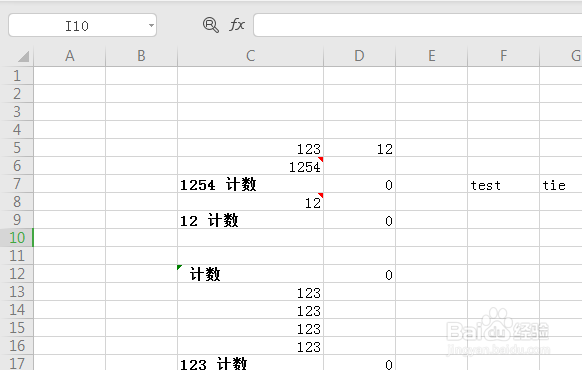Select the highlighted row 10 header
This screenshot has width=582, height=370.
17,238
